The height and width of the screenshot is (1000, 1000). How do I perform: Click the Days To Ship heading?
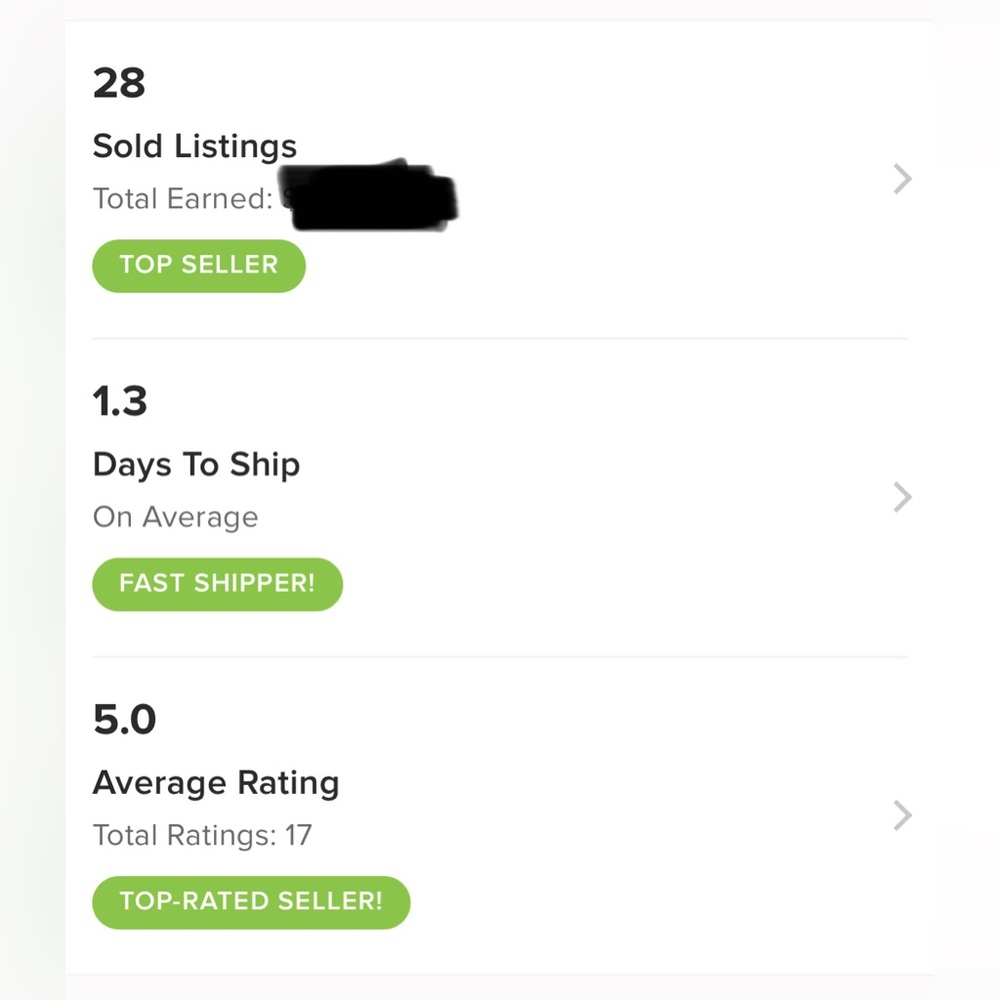(196, 465)
